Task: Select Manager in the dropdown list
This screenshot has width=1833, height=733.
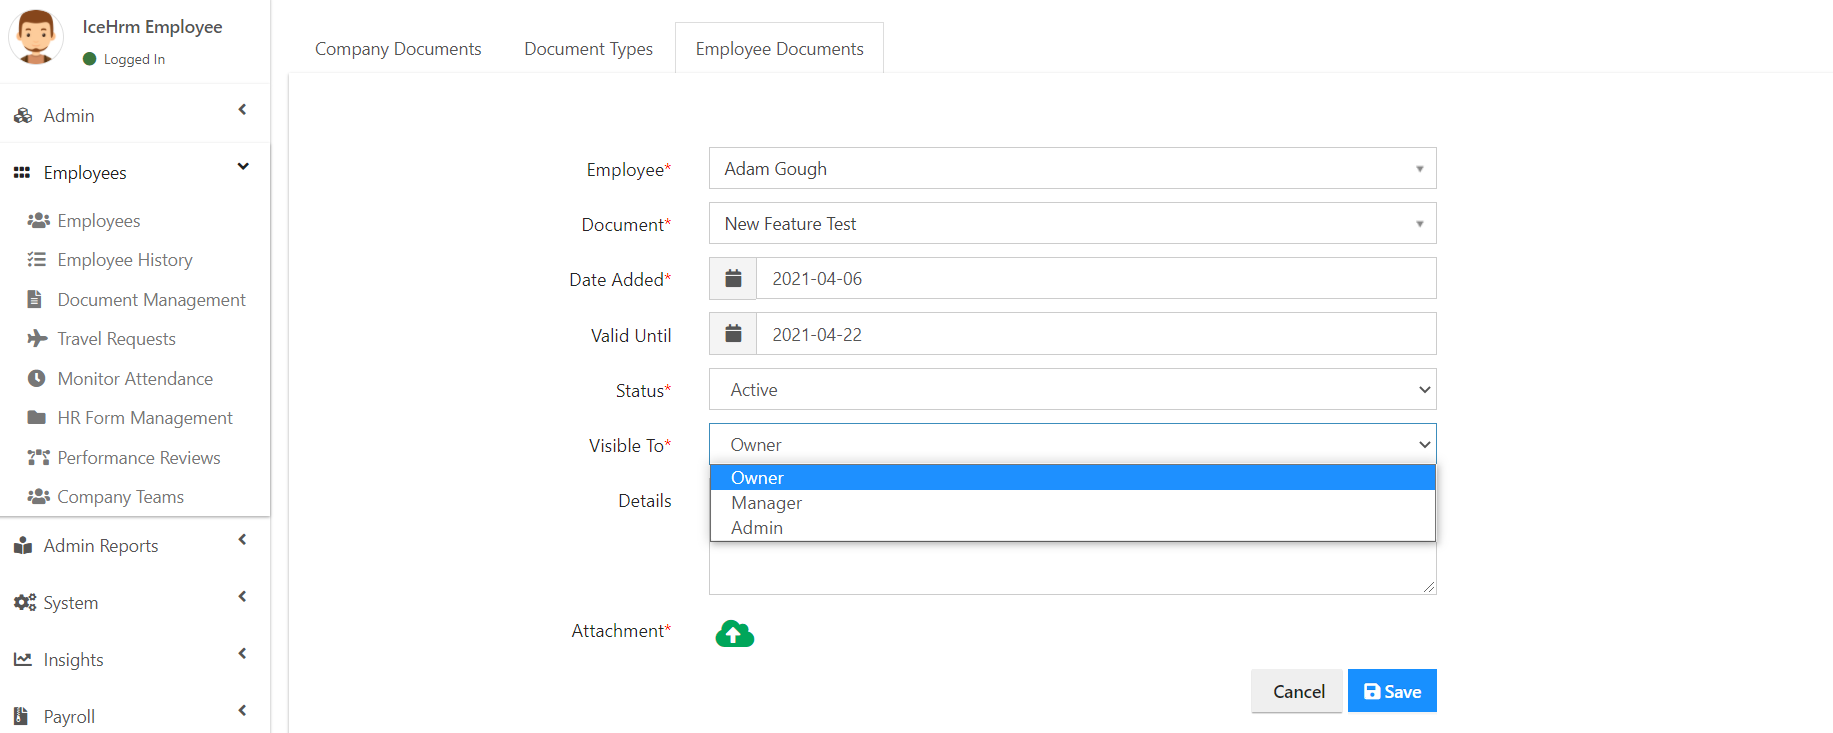Action: pyautogui.click(x=1073, y=503)
